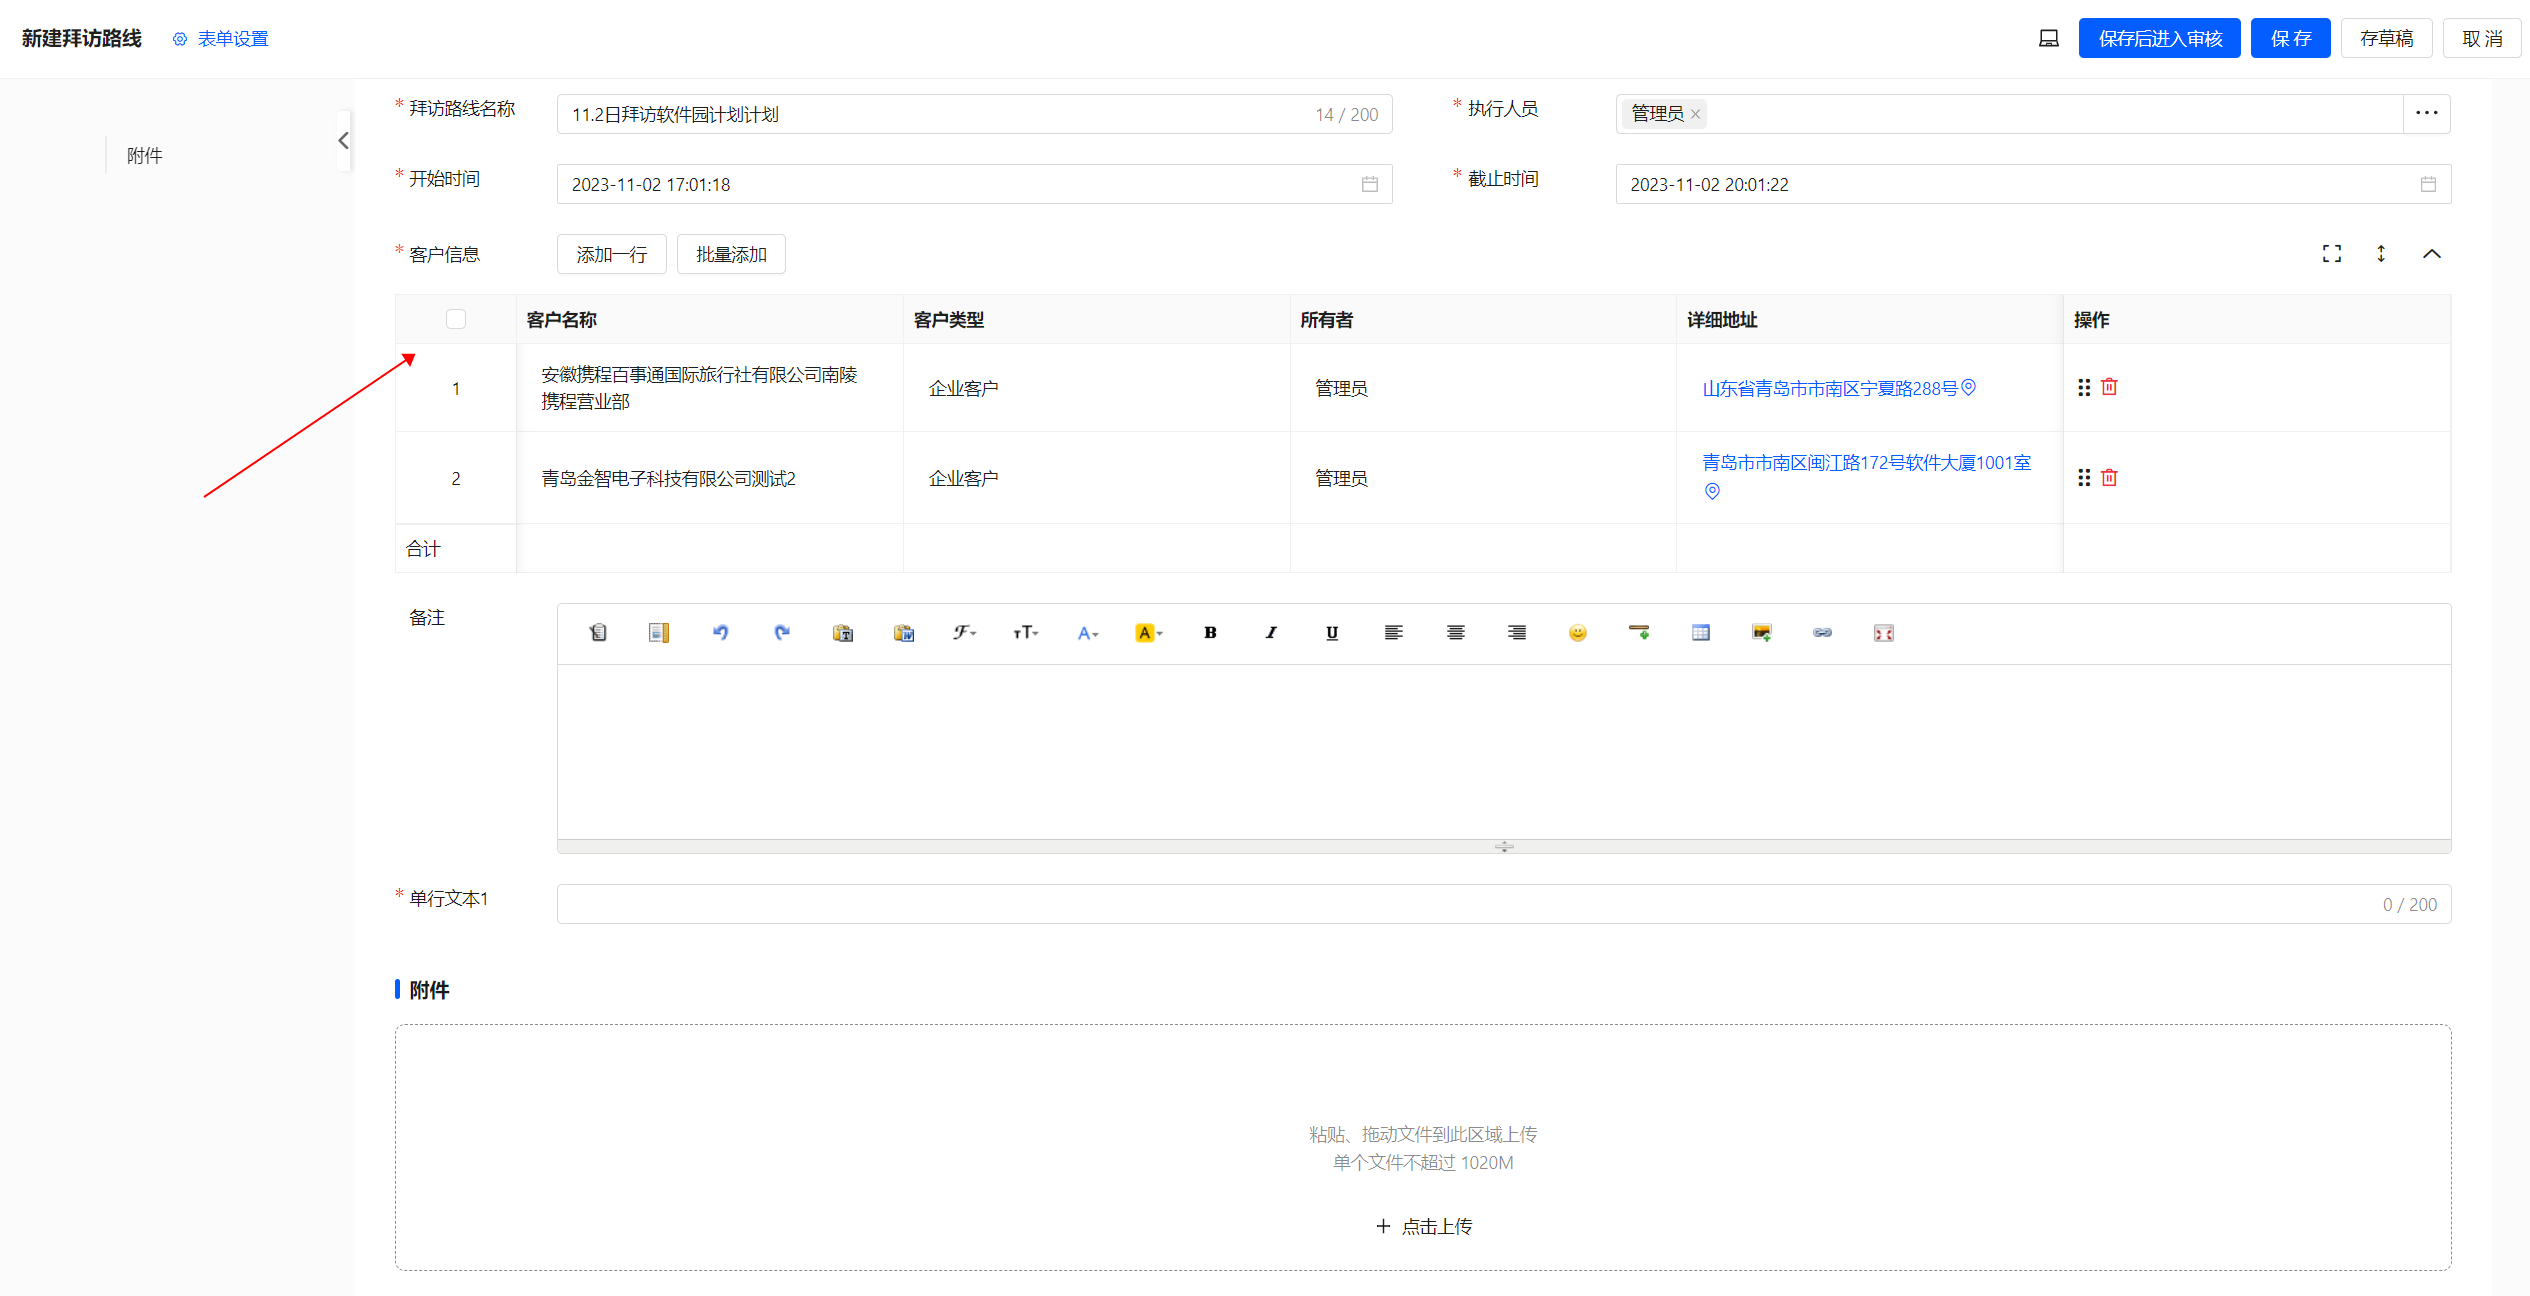Image resolution: width=2530 pixels, height=1296 pixels.
Task: Align text right in editor
Action: (1517, 632)
